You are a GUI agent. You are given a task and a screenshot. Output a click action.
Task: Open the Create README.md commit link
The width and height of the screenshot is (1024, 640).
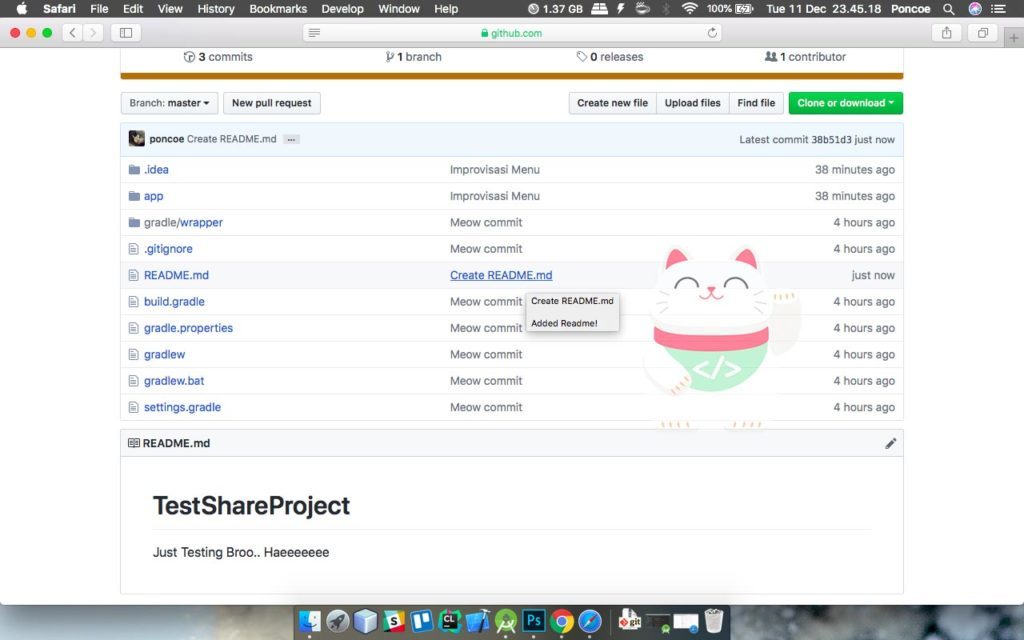click(501, 276)
